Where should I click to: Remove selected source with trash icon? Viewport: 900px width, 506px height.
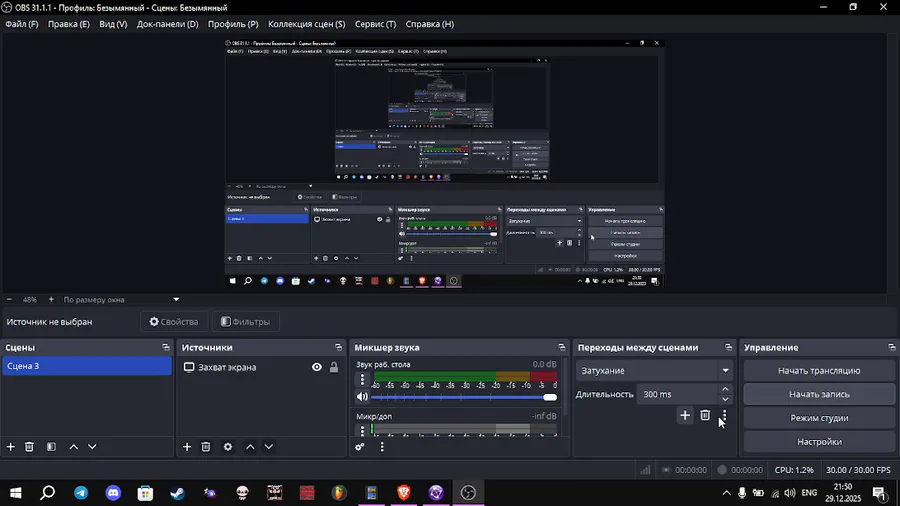[x=206, y=447]
